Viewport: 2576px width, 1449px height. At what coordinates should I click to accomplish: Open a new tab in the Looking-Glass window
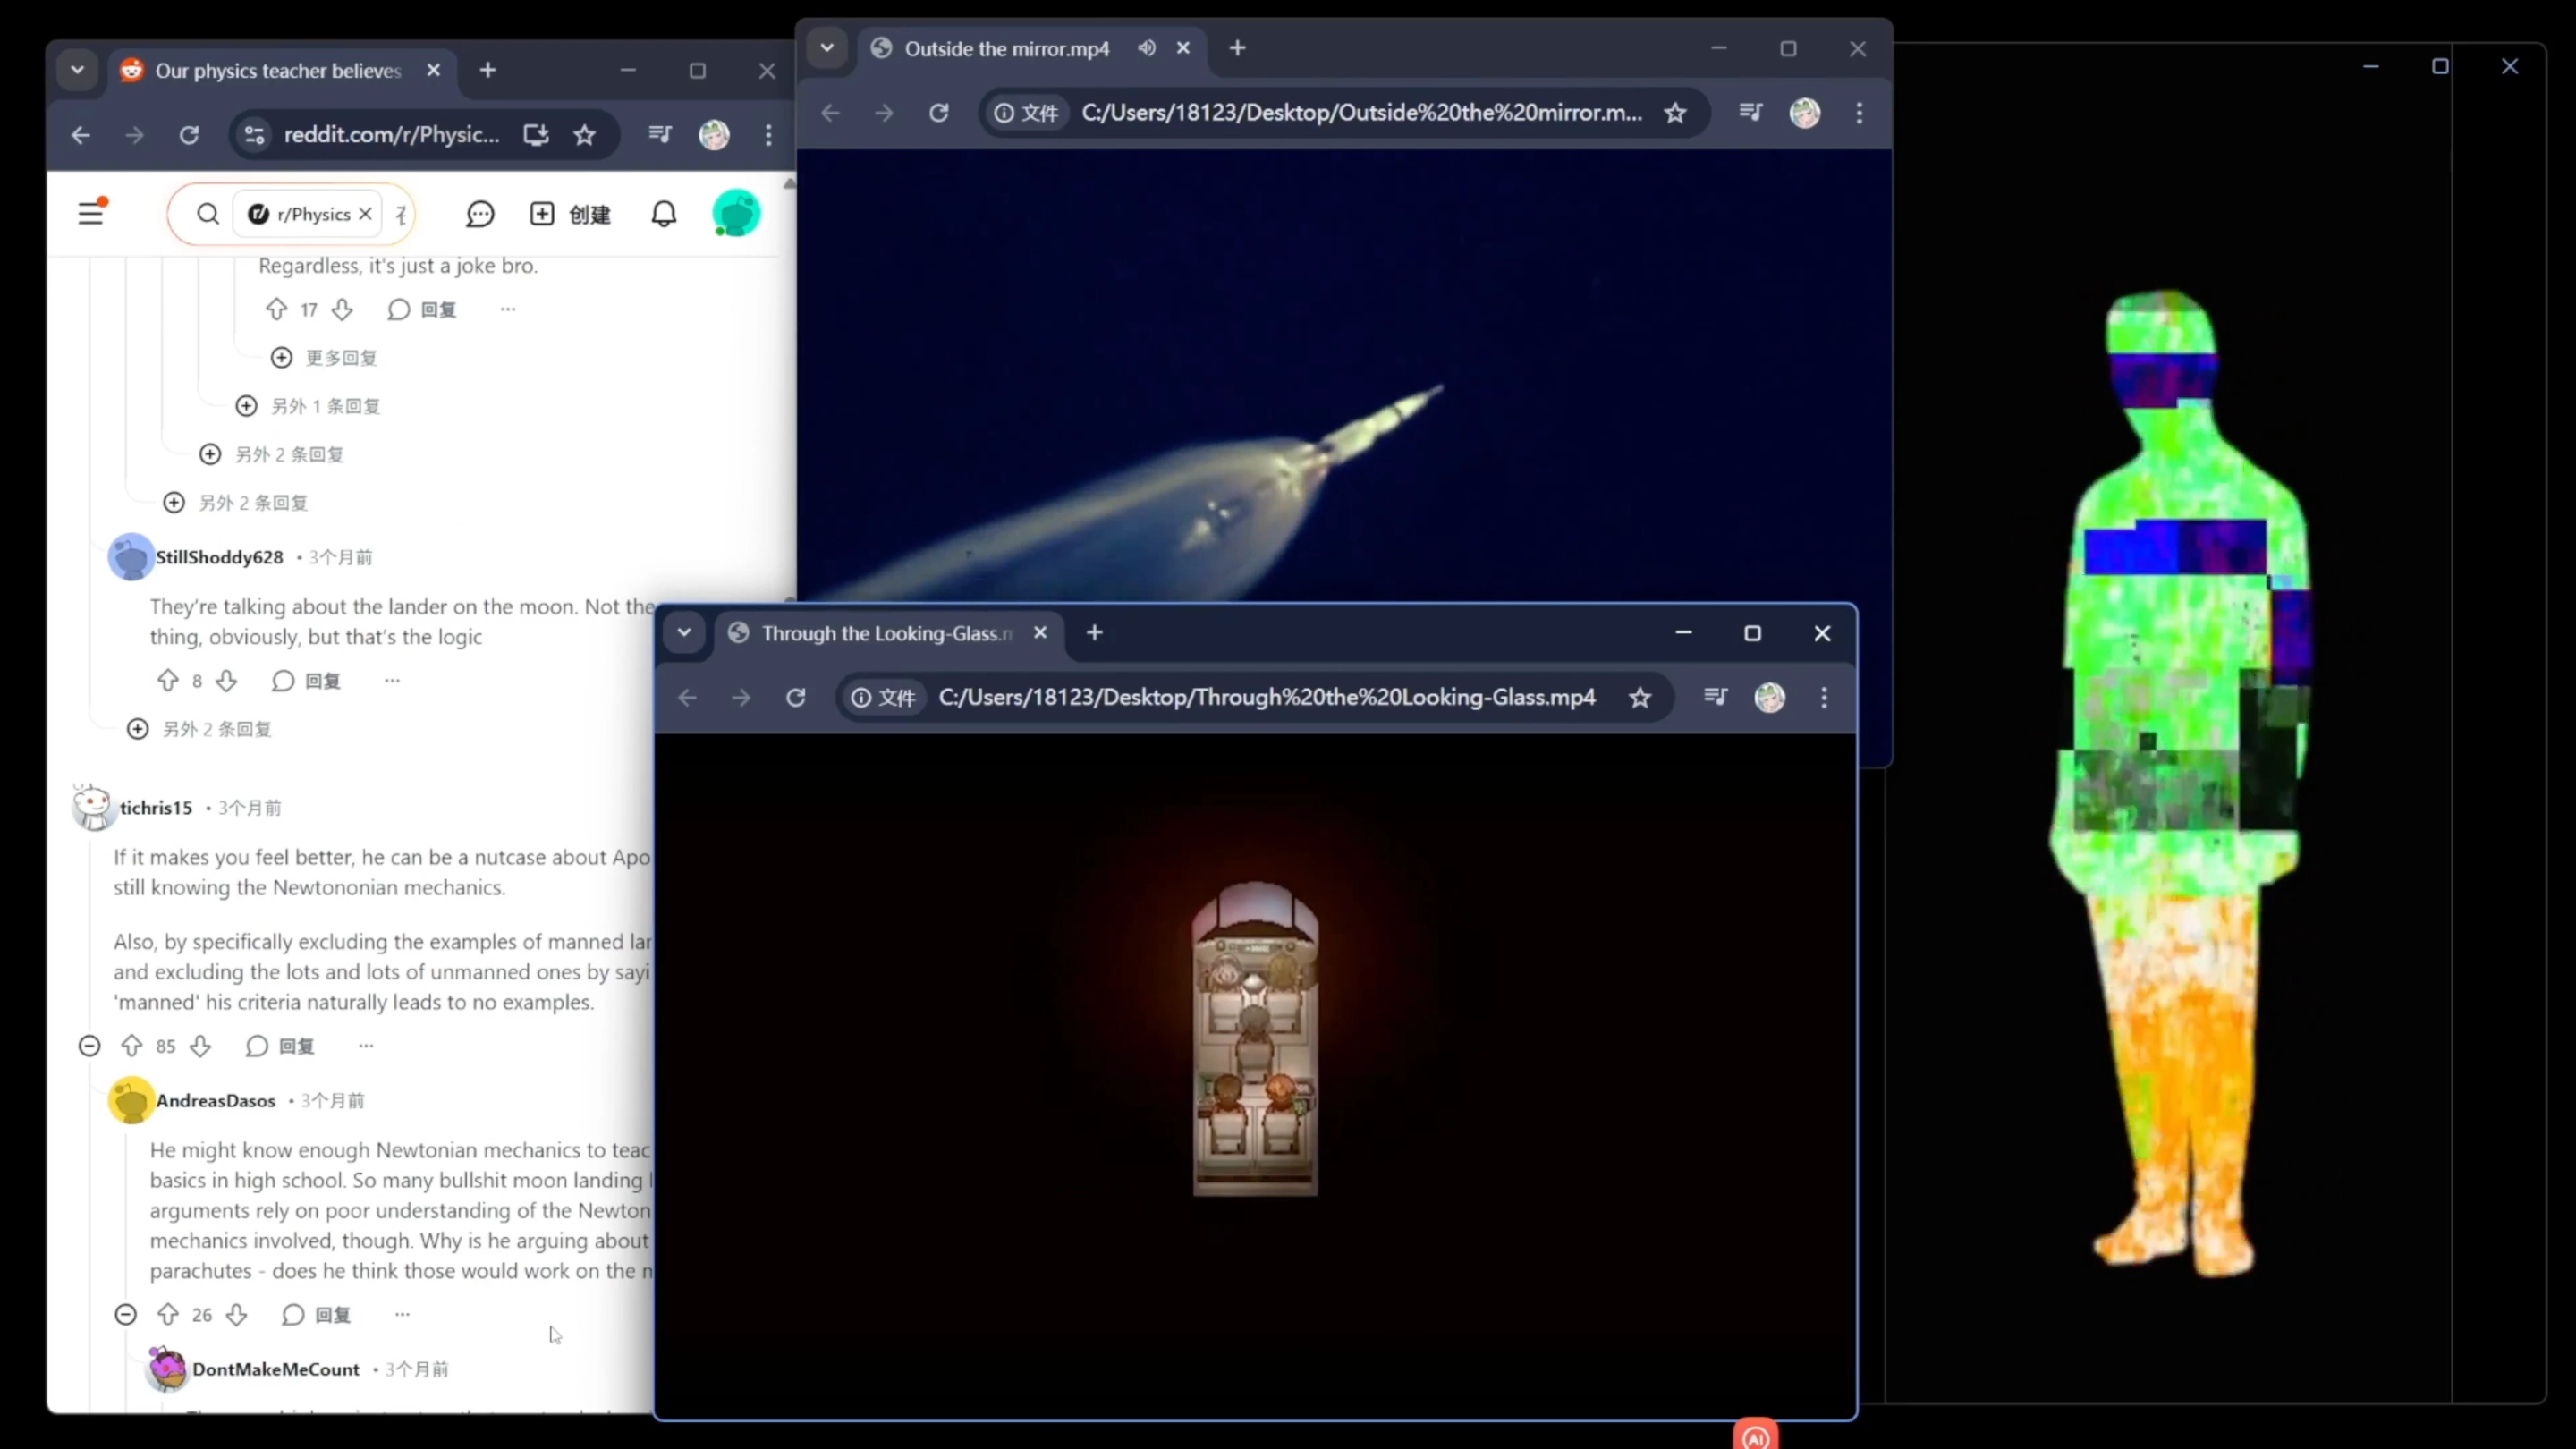1095,633
